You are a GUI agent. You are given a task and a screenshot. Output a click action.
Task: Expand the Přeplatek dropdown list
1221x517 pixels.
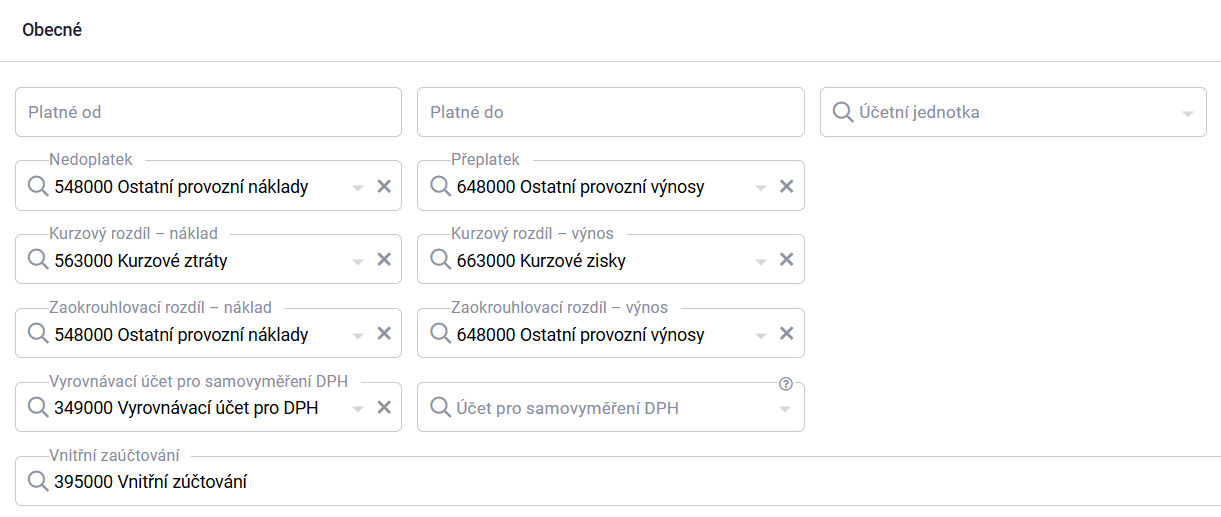click(x=760, y=187)
